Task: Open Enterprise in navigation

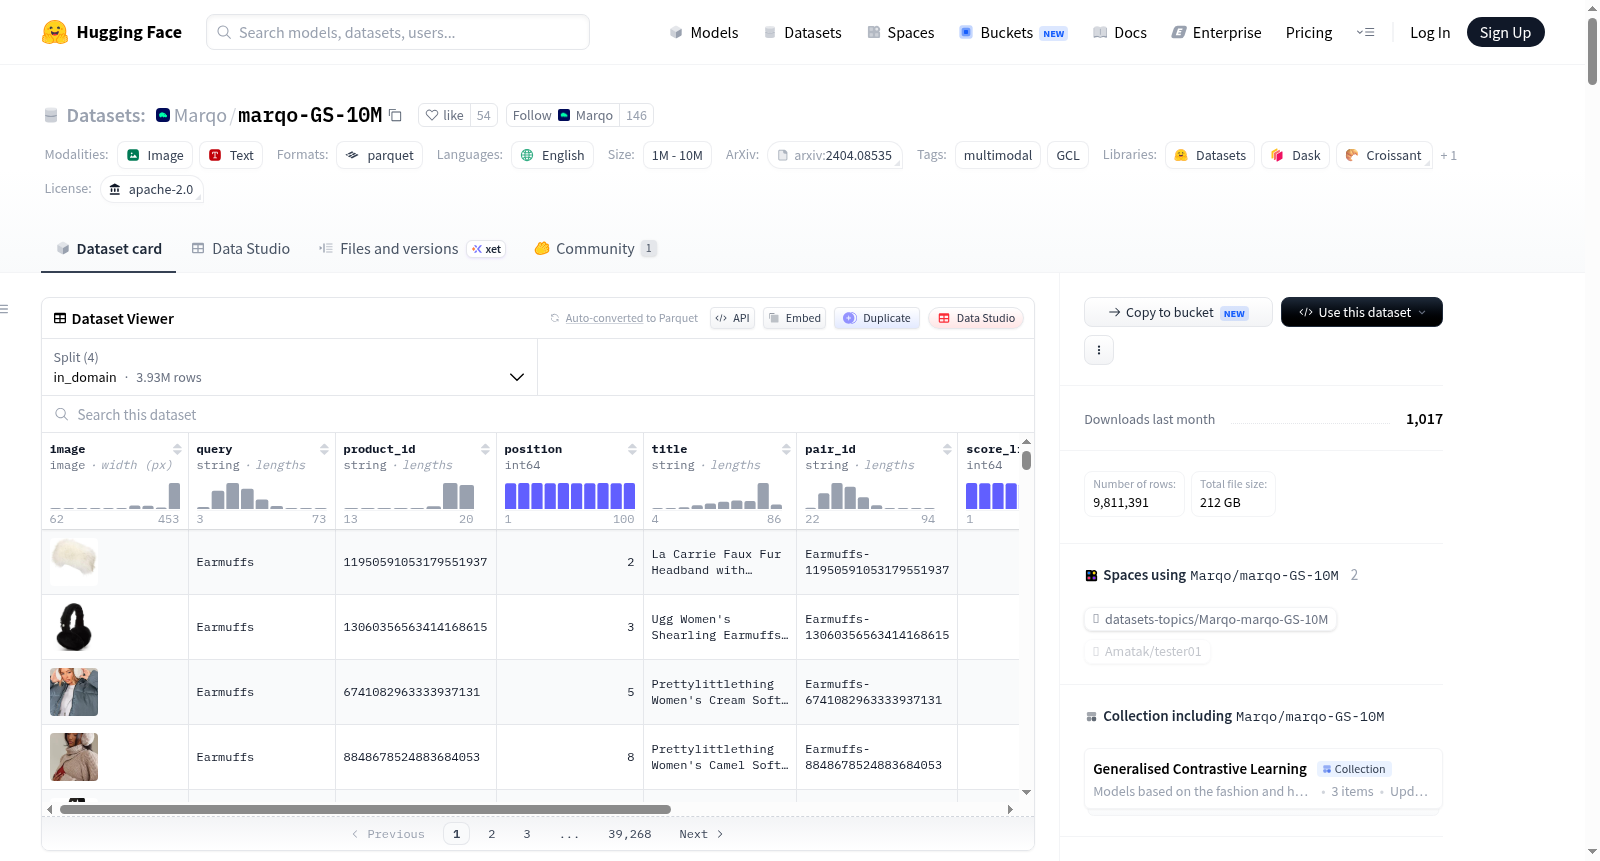Action: click(x=1216, y=32)
